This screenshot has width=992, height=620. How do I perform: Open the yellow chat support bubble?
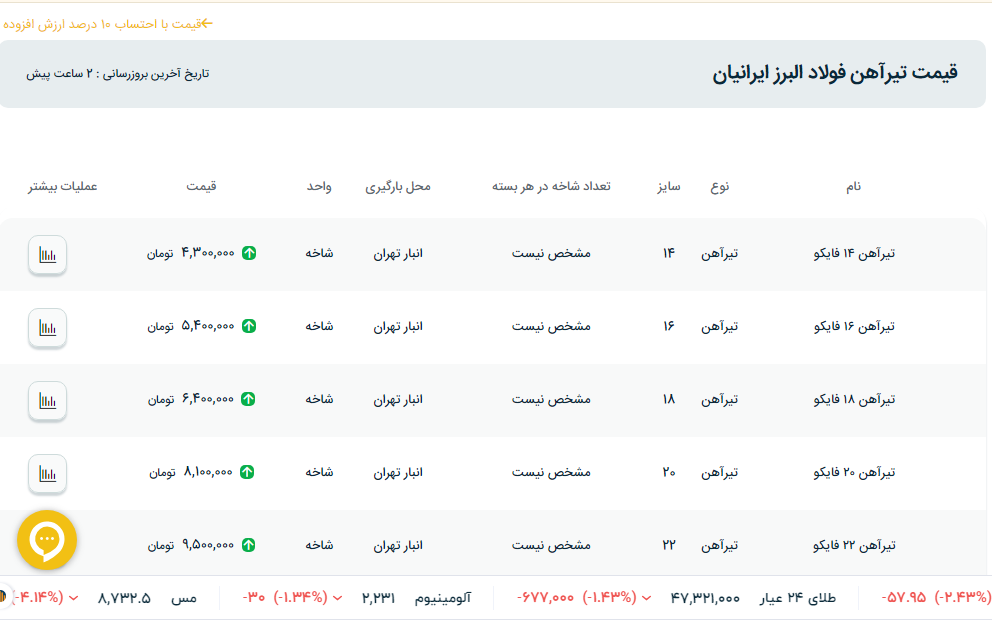47,541
